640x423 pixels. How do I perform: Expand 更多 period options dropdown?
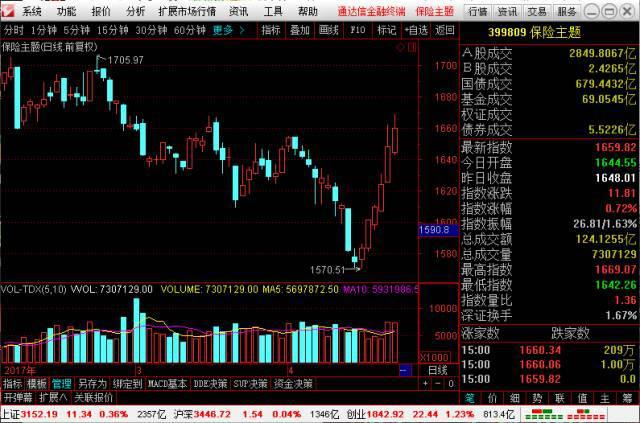coord(228,30)
